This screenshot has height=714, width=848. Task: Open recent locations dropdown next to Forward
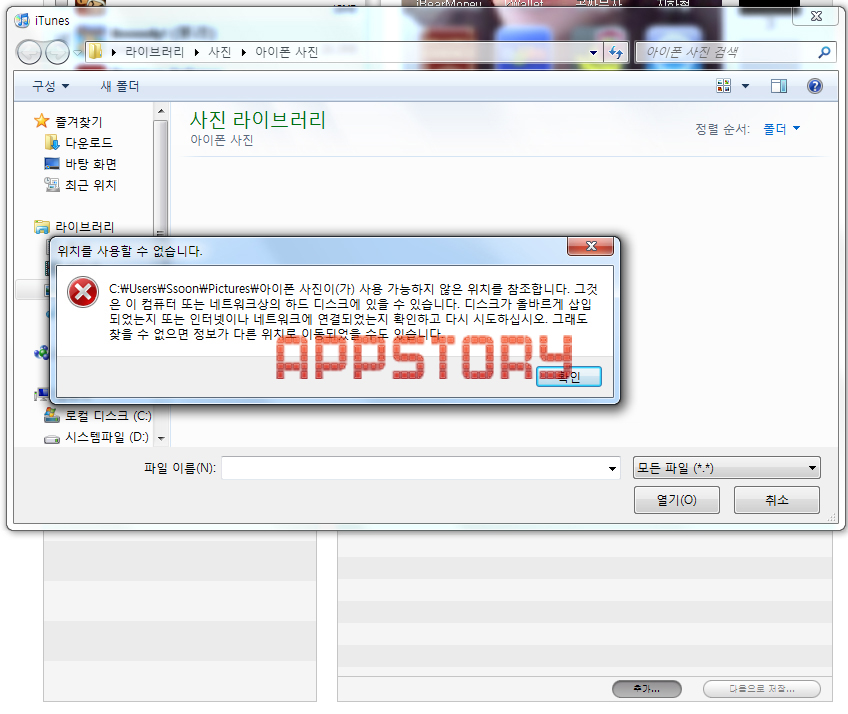tap(77, 52)
